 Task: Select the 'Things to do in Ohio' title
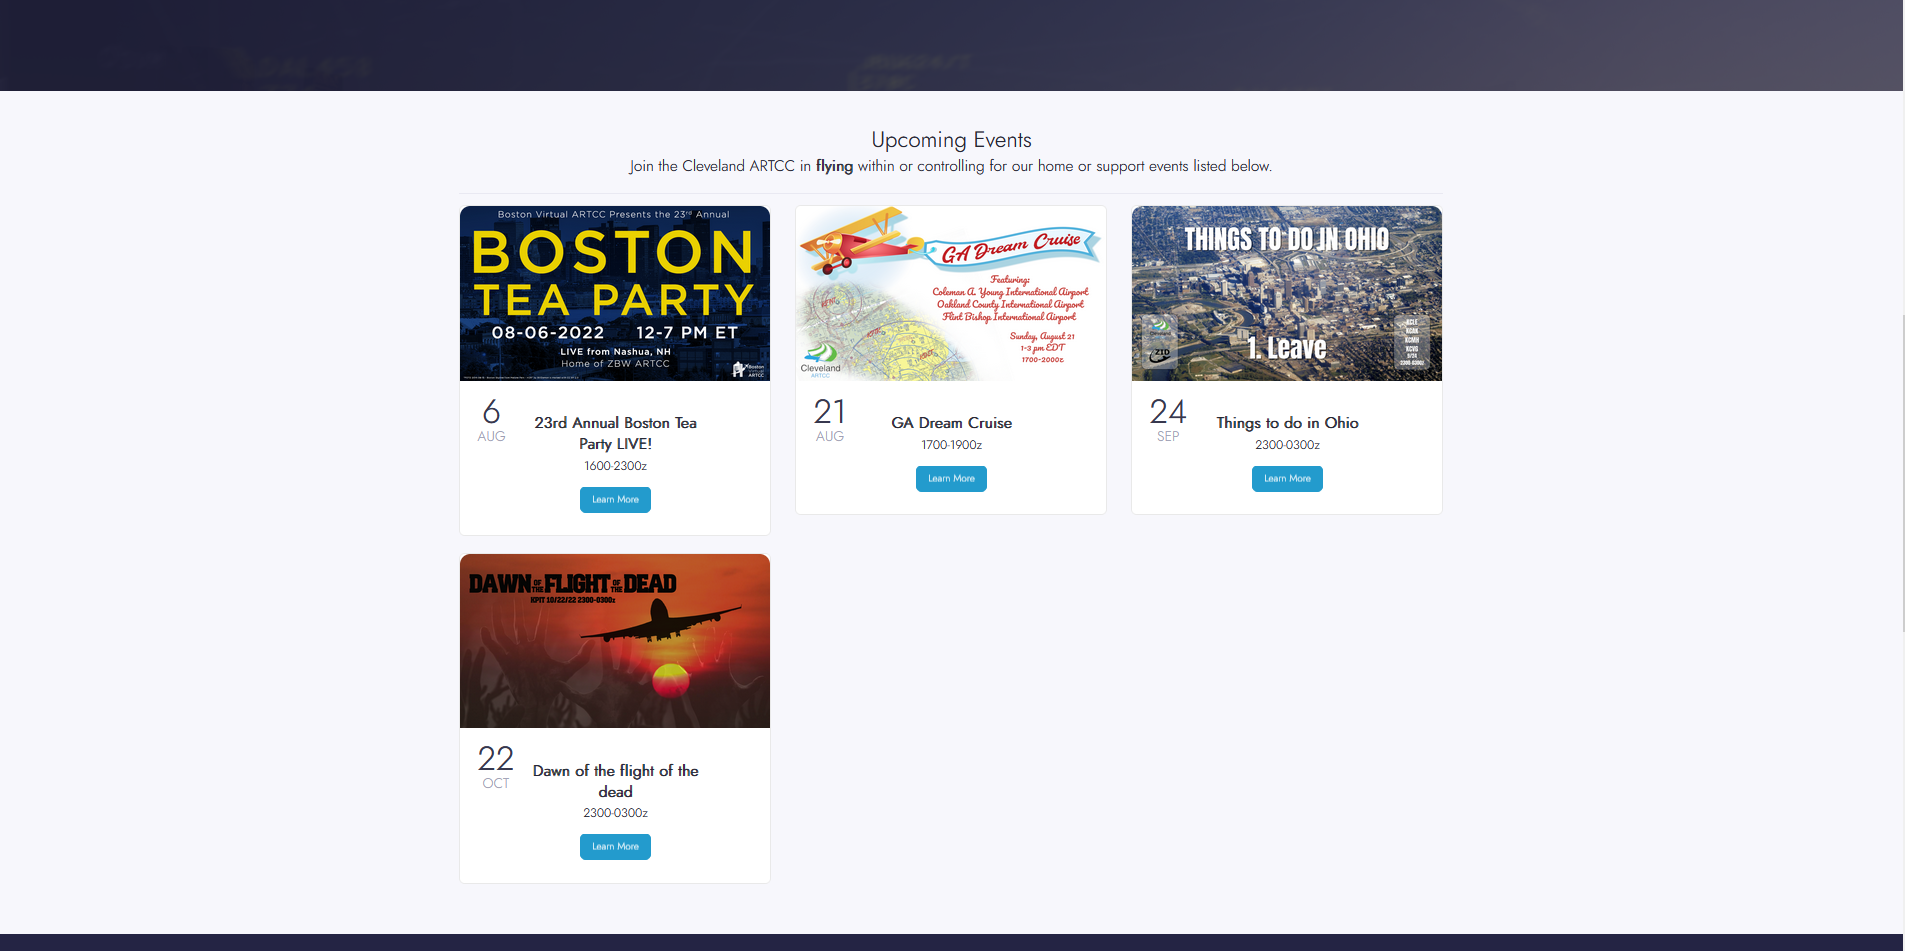coord(1287,423)
